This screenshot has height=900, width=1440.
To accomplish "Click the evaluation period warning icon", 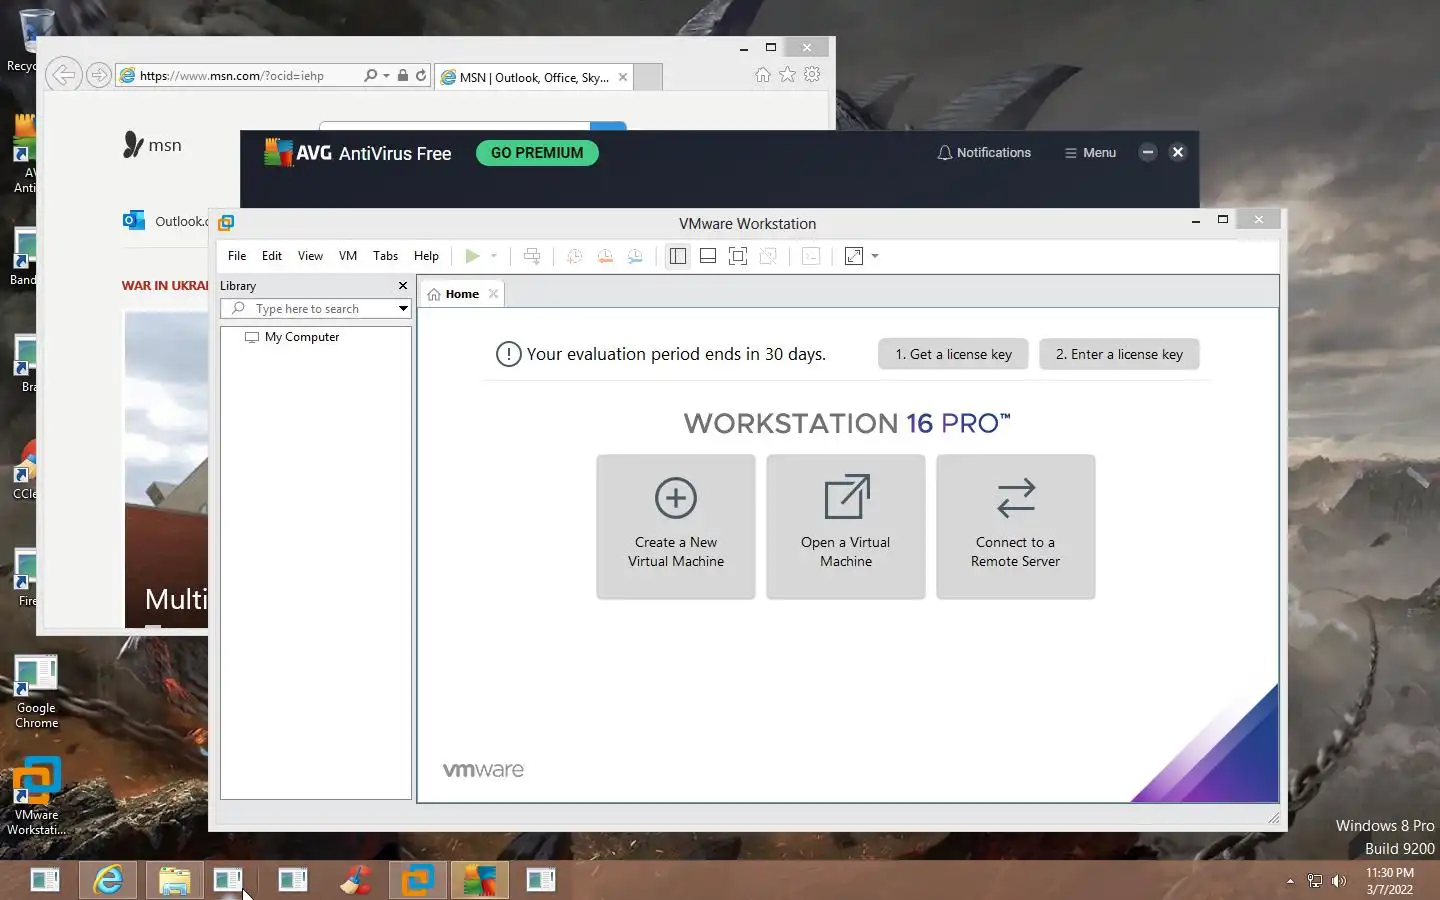I will click(509, 354).
